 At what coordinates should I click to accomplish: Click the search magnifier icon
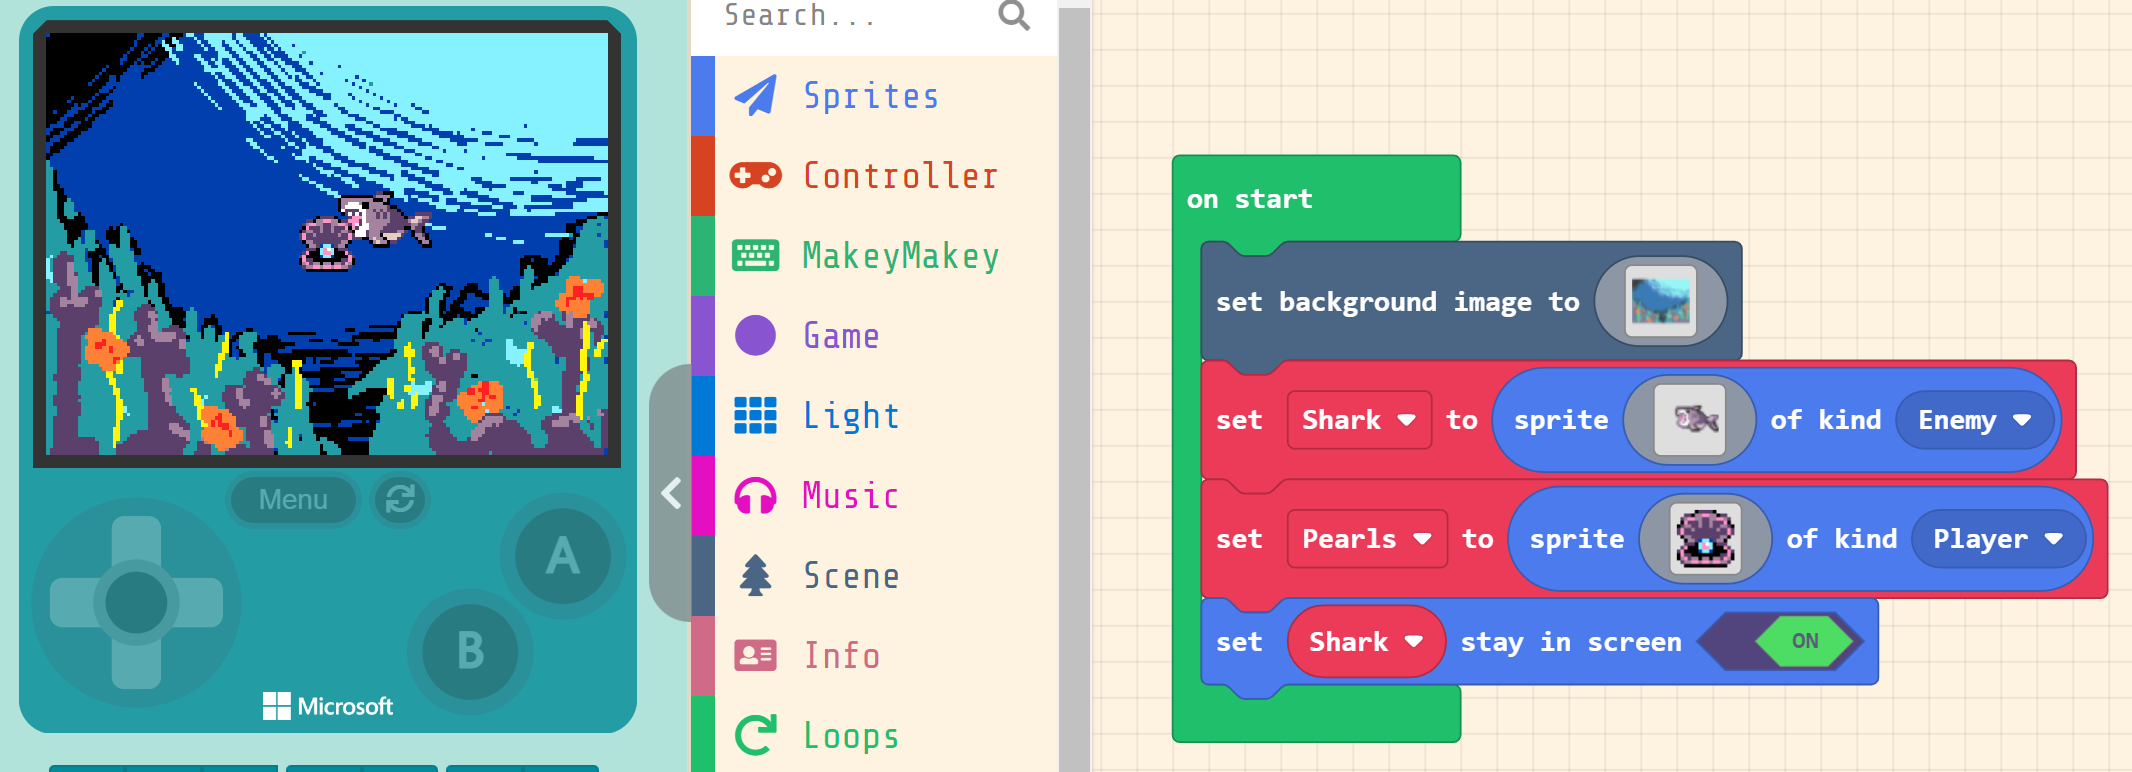(1013, 16)
